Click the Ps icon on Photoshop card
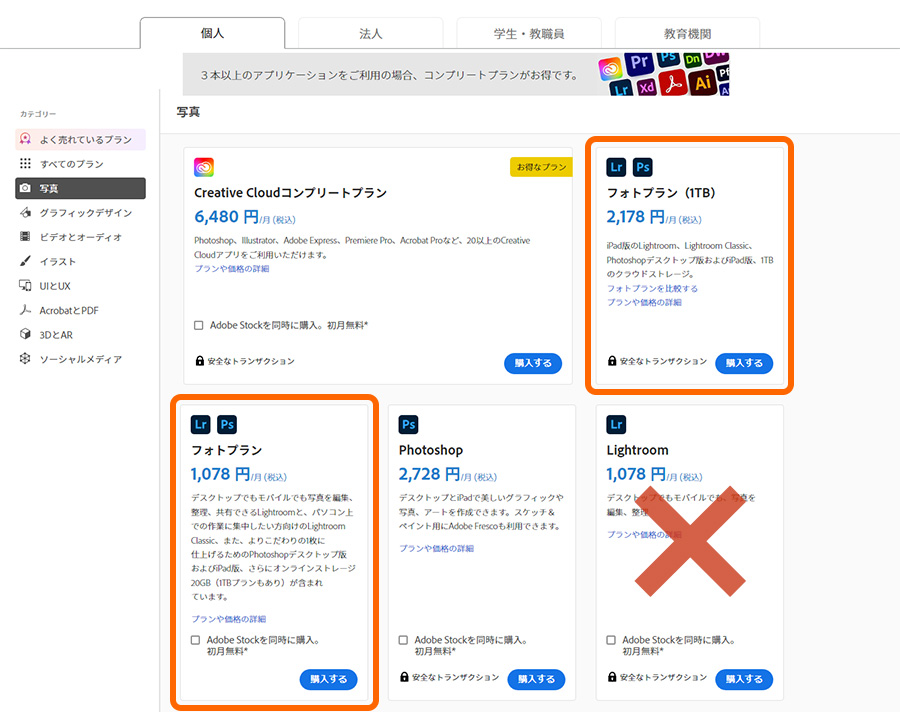900x712 pixels. [409, 424]
